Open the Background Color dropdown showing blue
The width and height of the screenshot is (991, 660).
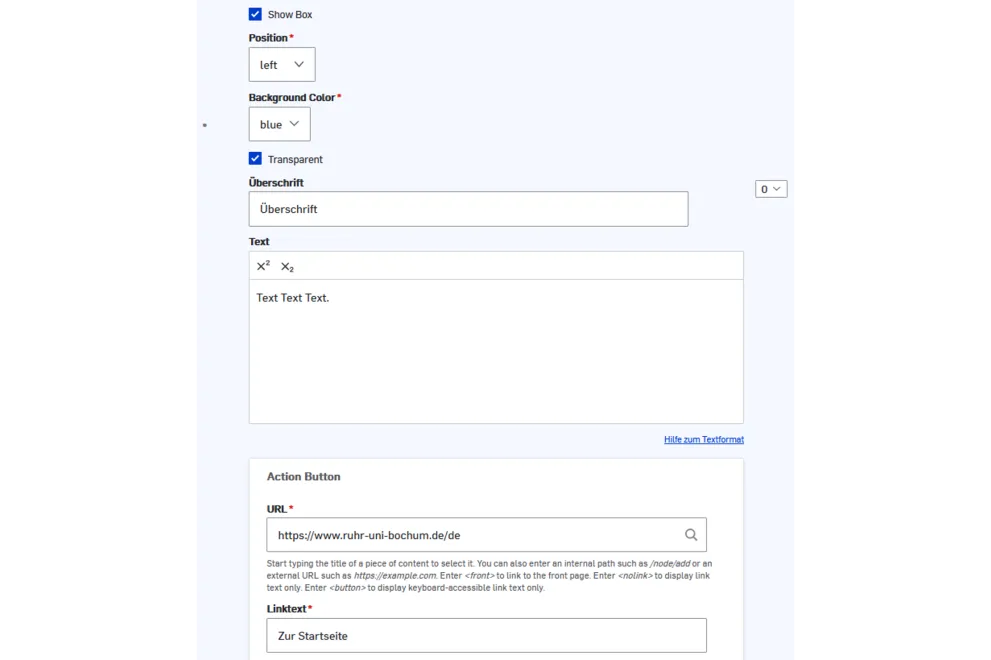coord(279,124)
